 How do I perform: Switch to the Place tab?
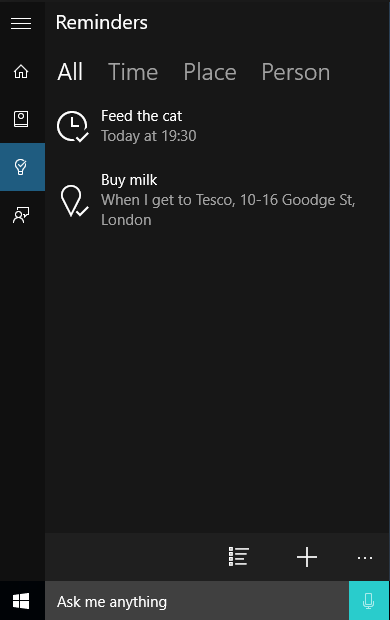tap(210, 72)
